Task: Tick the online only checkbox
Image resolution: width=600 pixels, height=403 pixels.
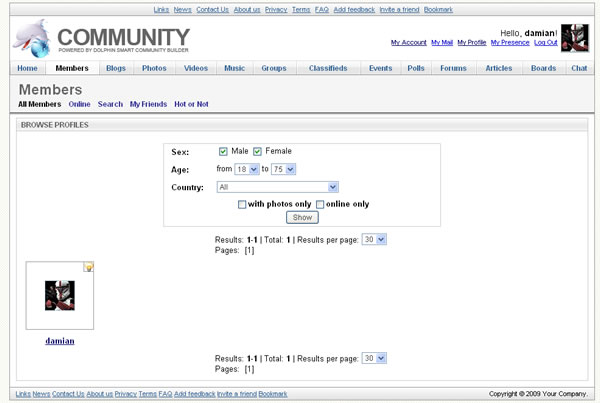Action: pos(320,204)
